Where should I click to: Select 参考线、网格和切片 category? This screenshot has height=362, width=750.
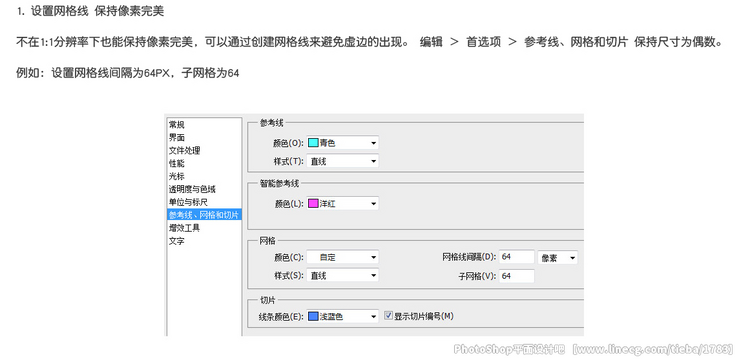tap(204, 215)
